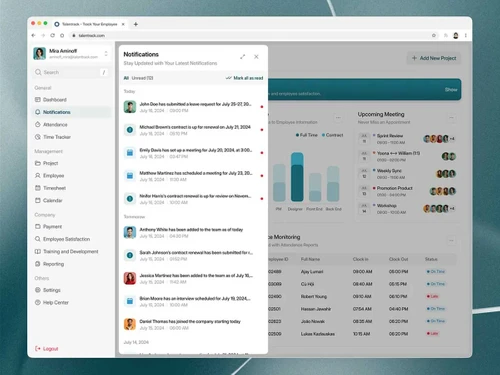Click the Settings gear icon
The image size is (500, 375).
[x=38, y=290]
